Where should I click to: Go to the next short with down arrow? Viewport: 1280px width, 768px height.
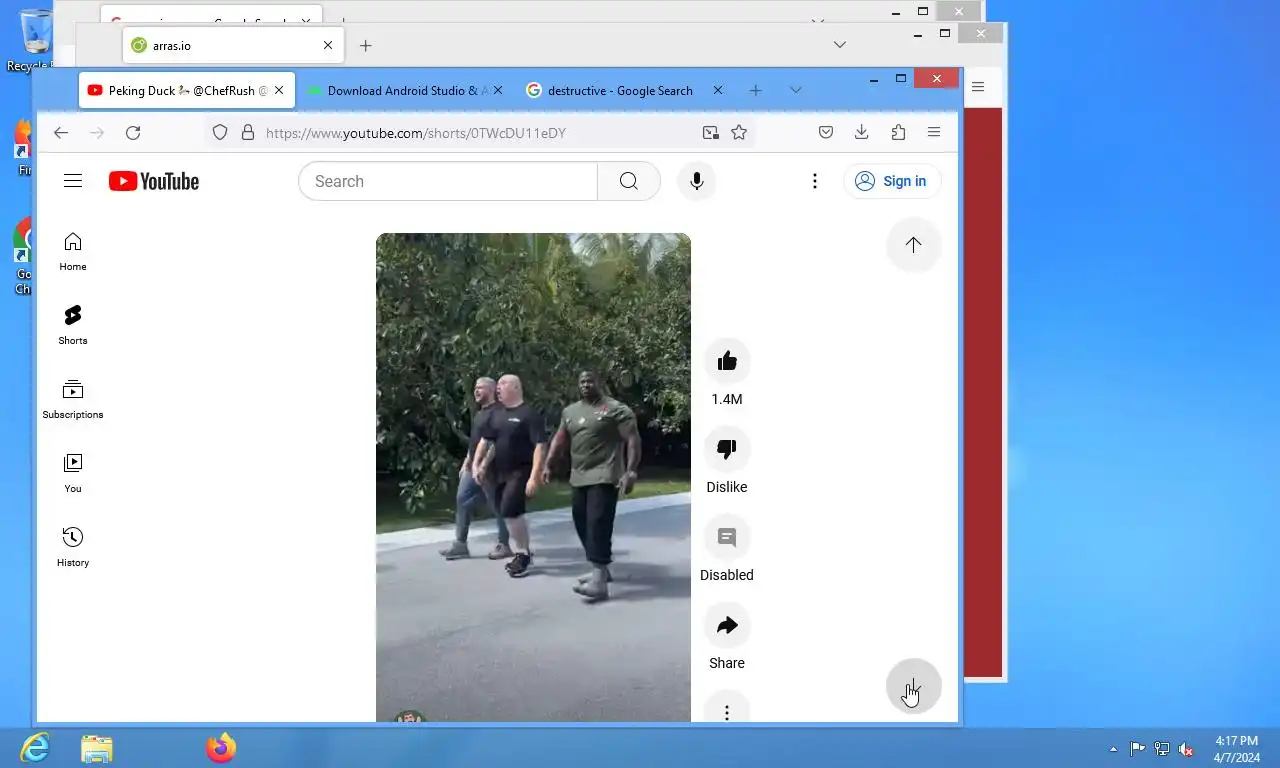(913, 686)
